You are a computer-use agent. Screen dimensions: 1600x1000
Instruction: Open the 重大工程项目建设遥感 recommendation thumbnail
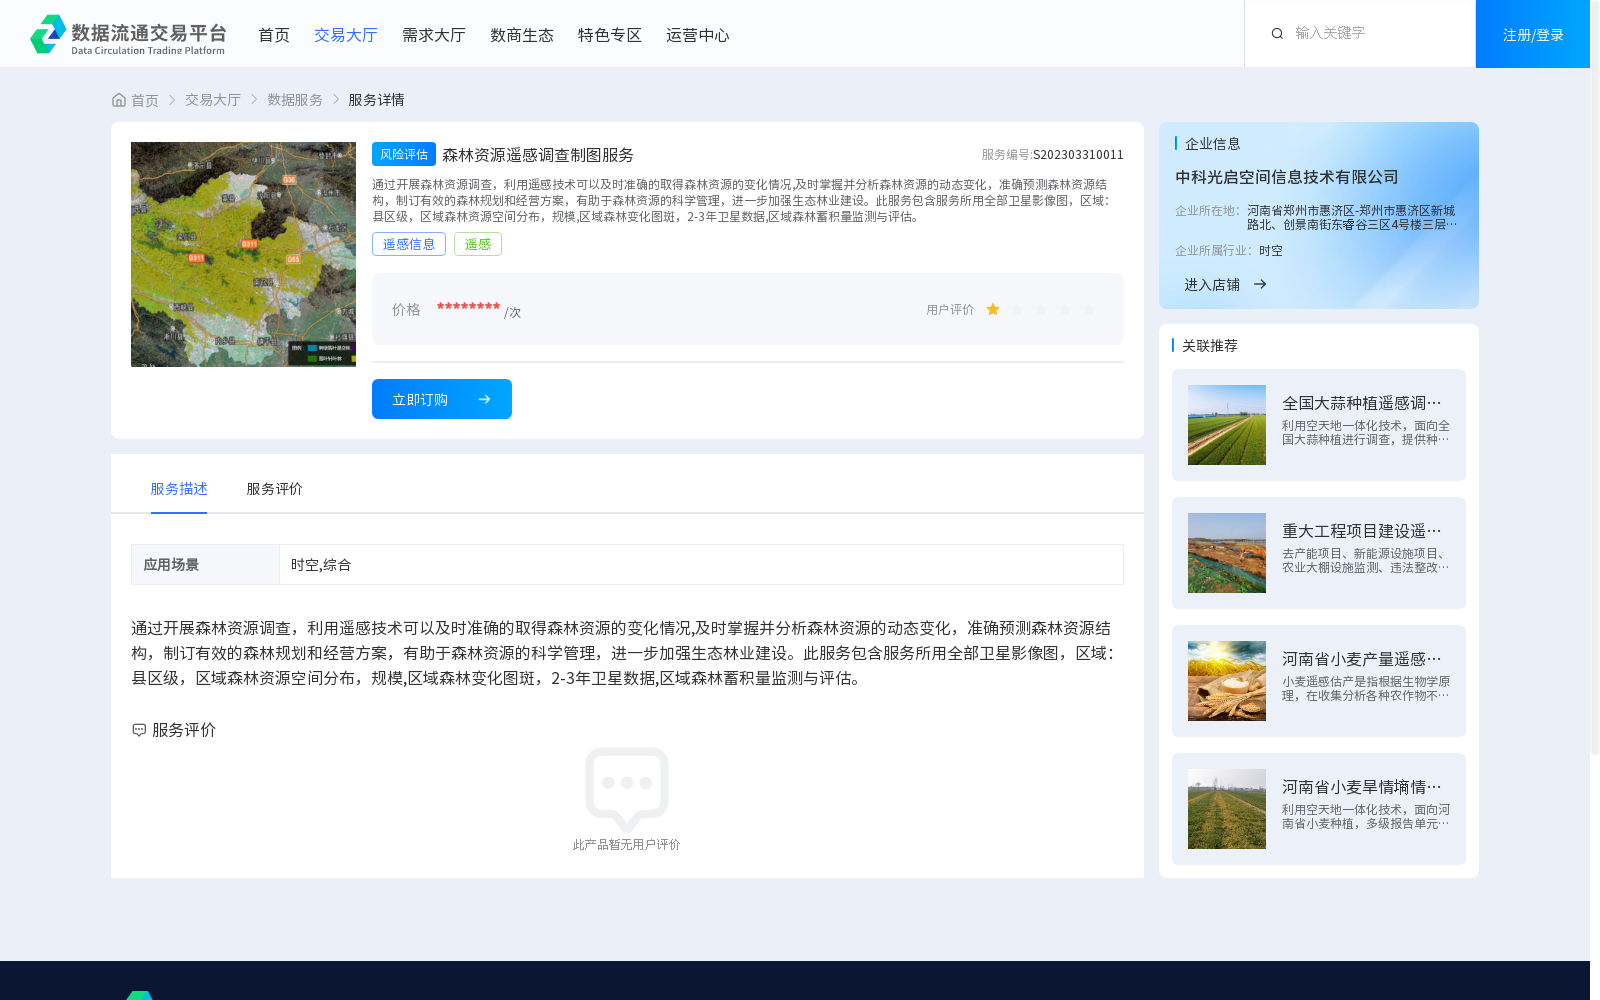tap(1227, 553)
